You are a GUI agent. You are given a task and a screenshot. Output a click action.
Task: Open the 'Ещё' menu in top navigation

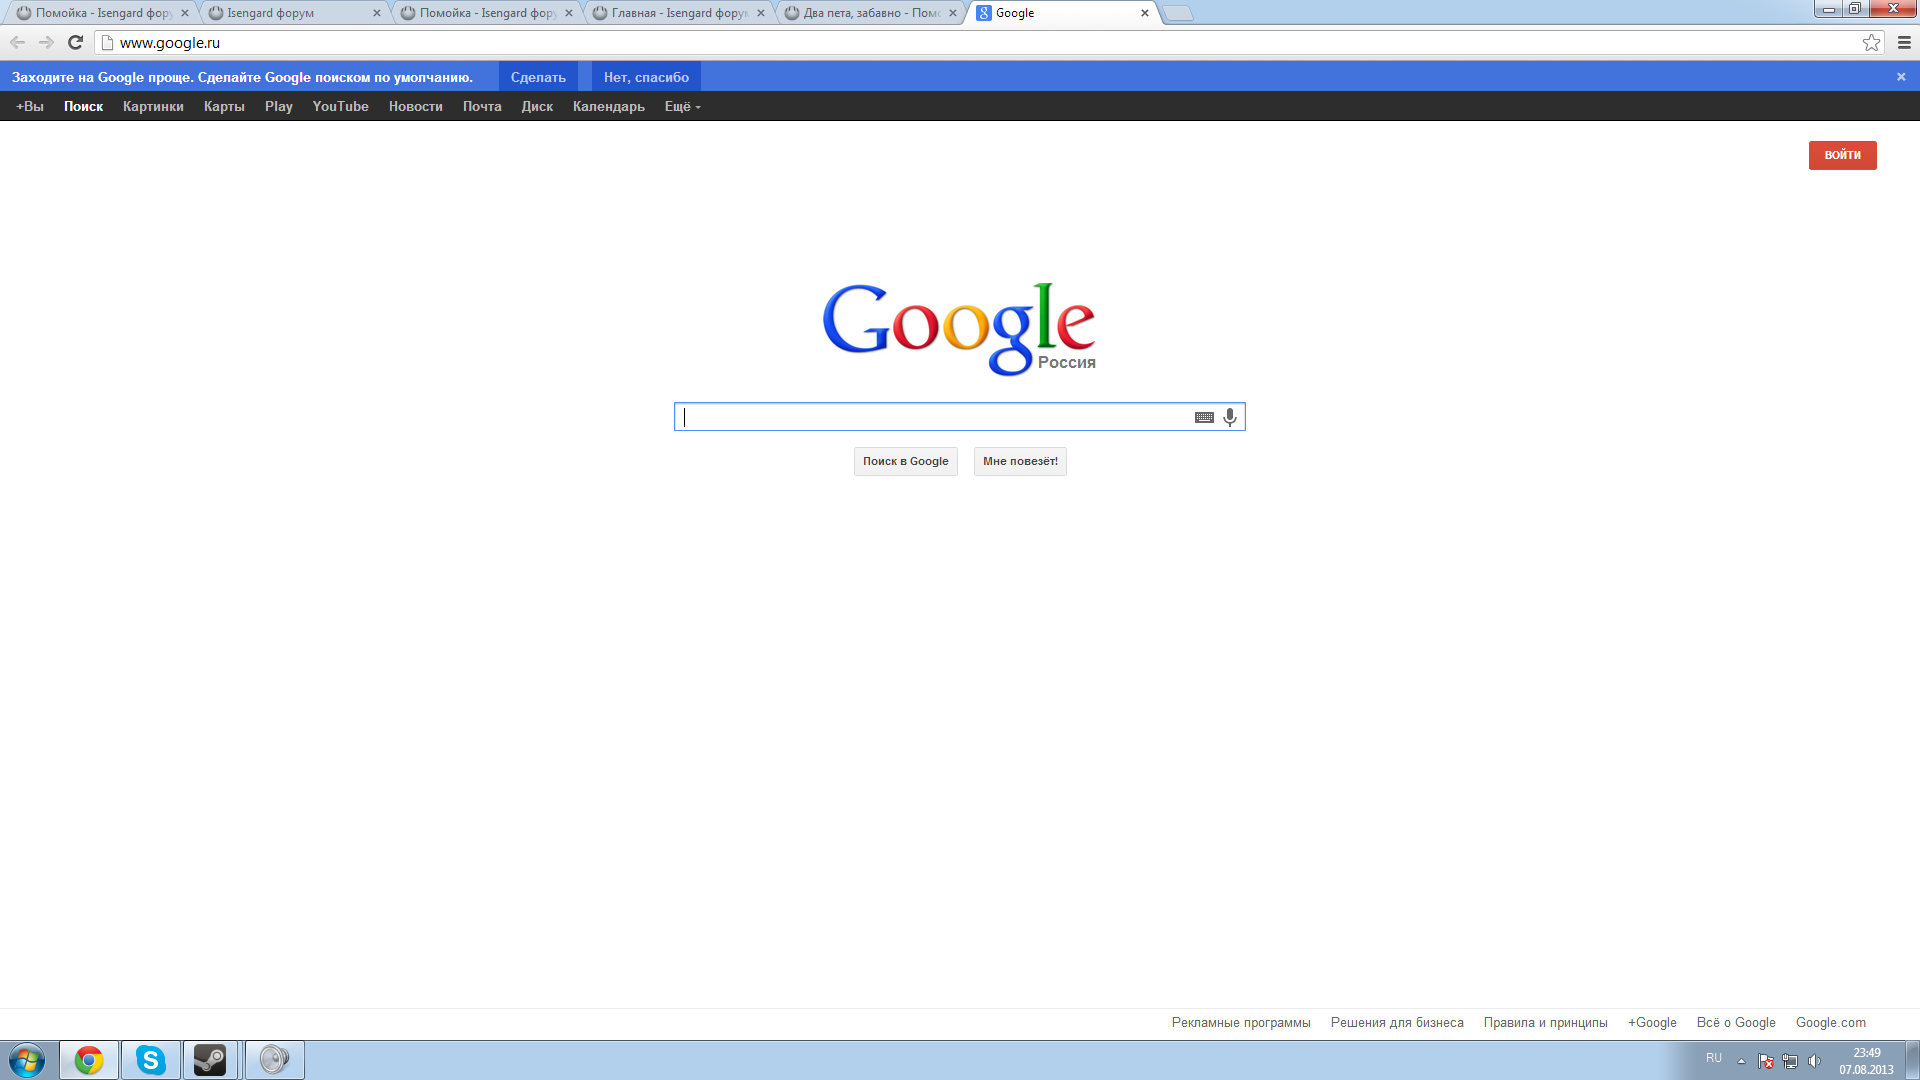tap(680, 105)
